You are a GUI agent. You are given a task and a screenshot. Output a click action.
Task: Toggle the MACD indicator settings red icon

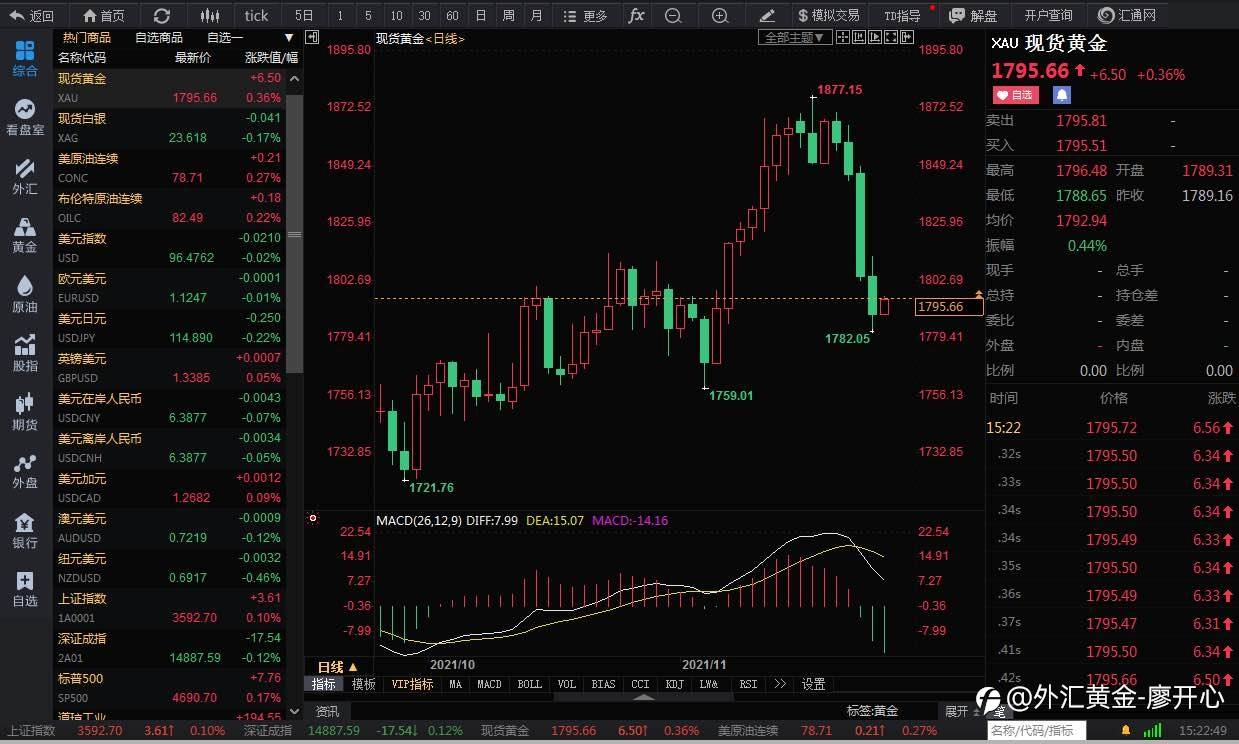click(313, 519)
